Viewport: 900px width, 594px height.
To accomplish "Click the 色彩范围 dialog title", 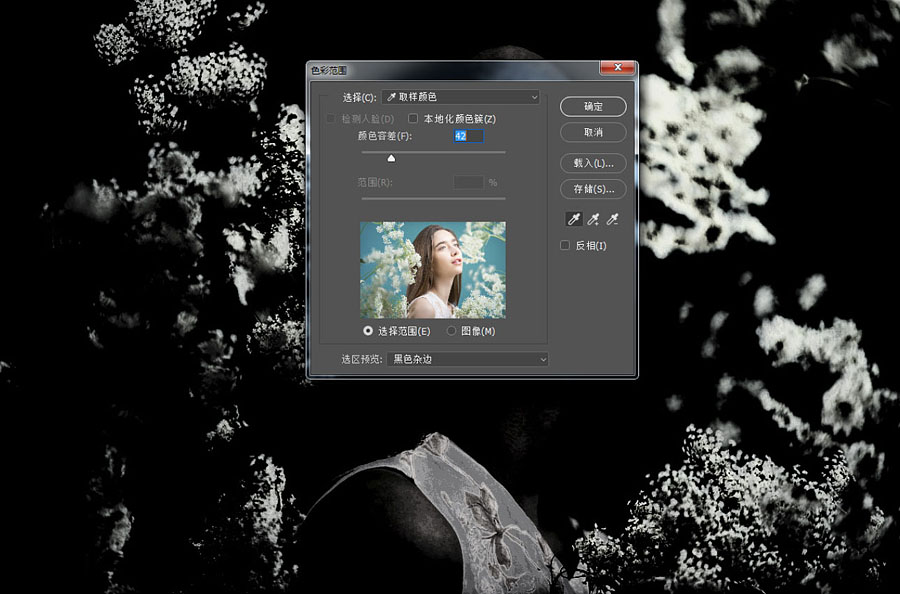I will [329, 71].
